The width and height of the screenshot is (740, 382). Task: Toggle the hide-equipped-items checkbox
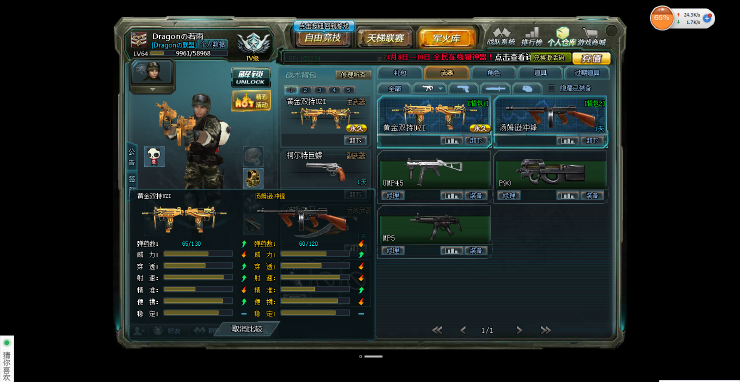[551, 88]
